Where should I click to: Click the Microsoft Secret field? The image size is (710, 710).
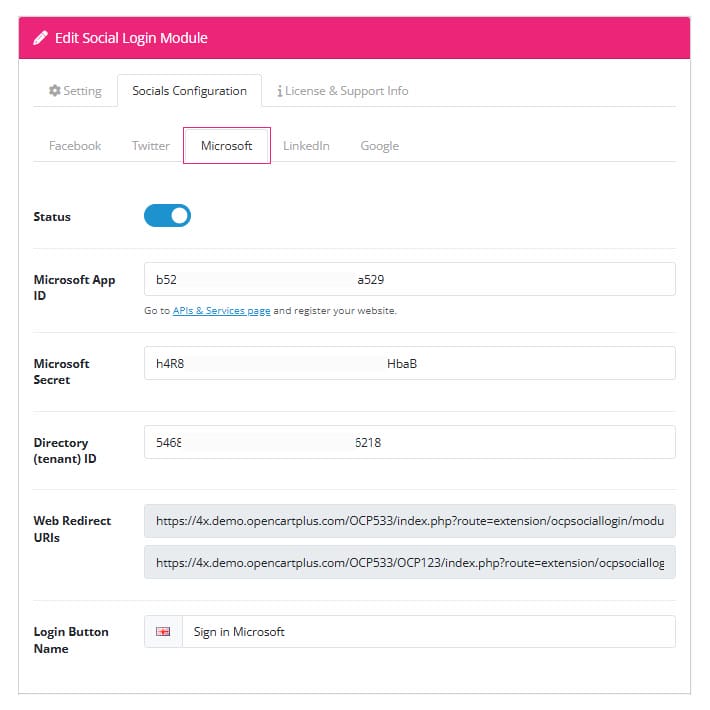tap(410, 363)
